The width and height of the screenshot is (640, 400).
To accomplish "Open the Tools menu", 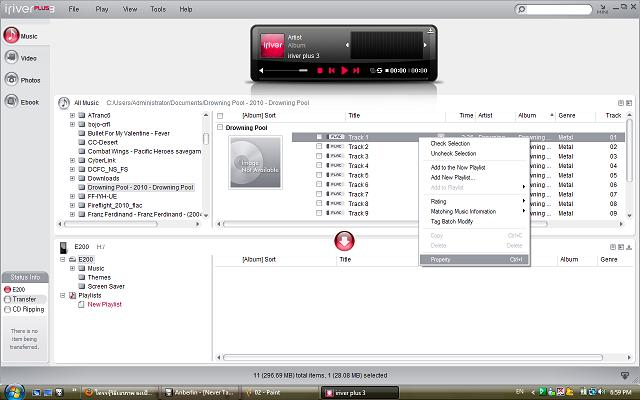I will [x=158, y=9].
